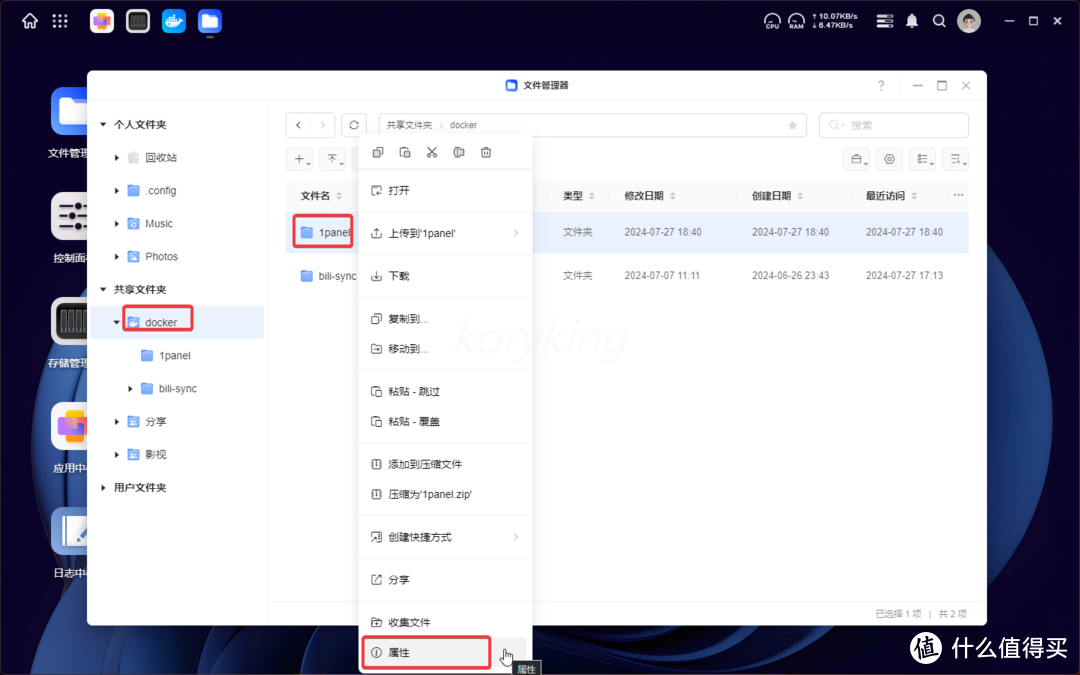Launch the file manager icon on the dock
The width and height of the screenshot is (1080, 675).
point(209,20)
